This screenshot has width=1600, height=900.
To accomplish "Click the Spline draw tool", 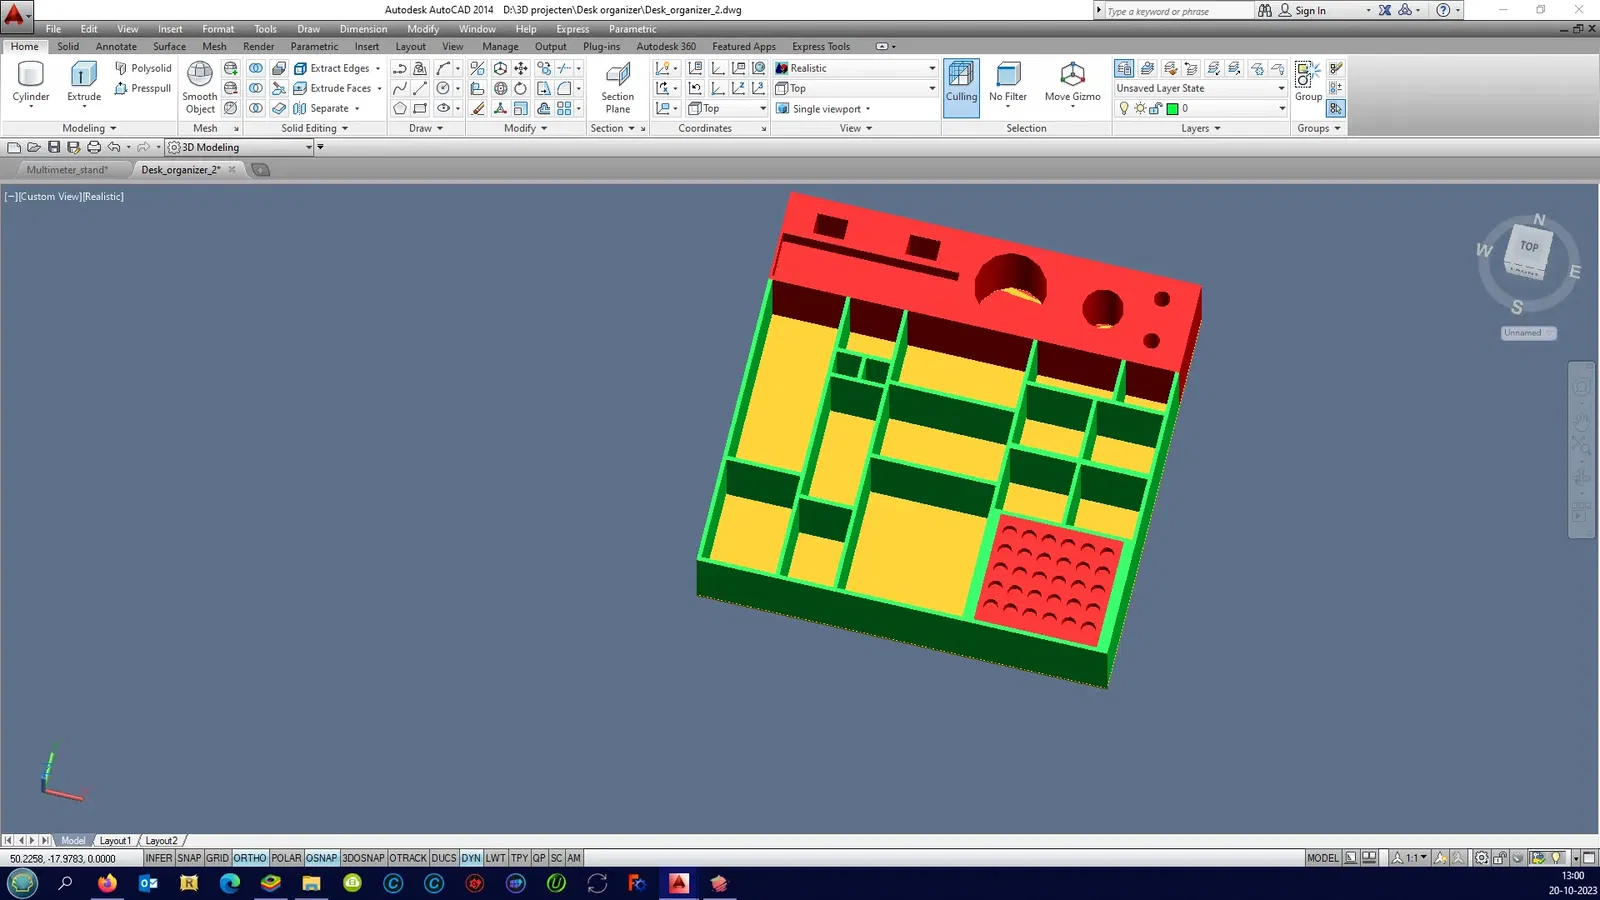I will [400, 88].
